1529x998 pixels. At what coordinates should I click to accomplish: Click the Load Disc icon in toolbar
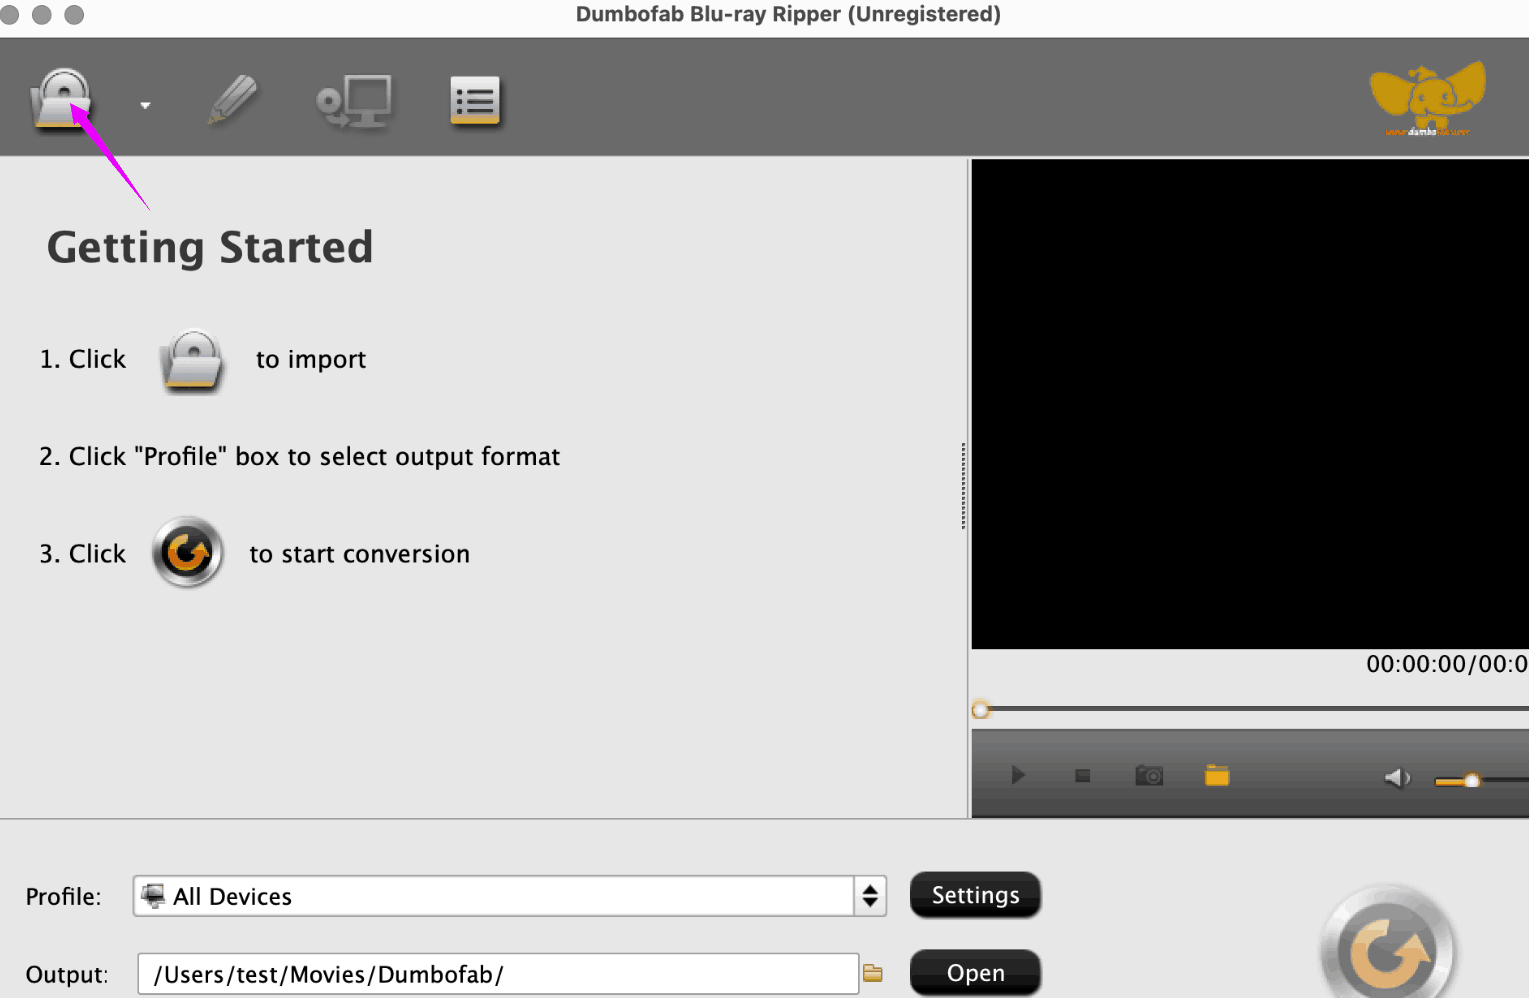tap(62, 99)
